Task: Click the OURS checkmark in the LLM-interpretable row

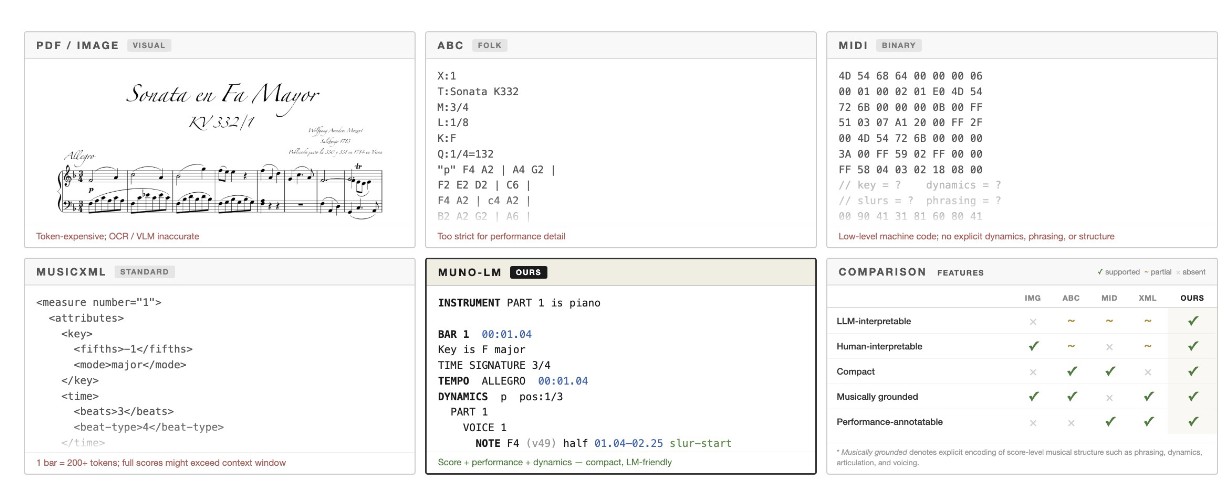Action: tap(1192, 321)
